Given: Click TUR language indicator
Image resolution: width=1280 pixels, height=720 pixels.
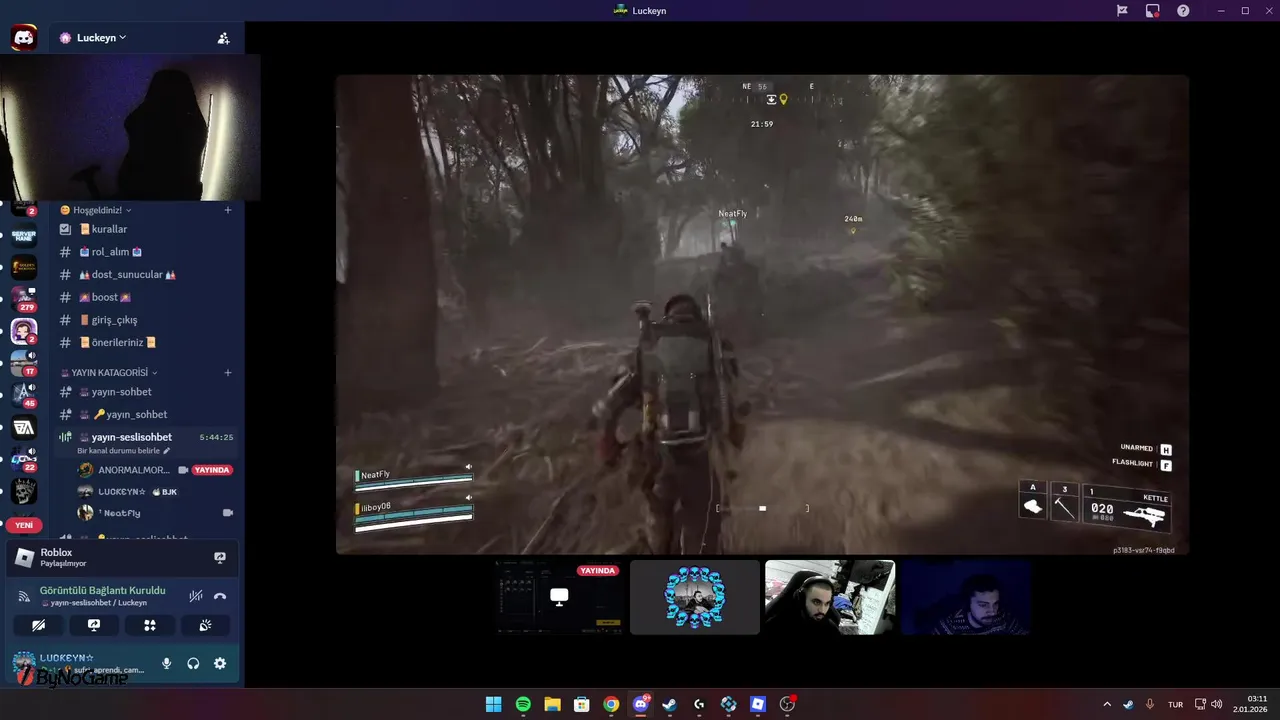Looking at the screenshot, I should coord(1176,704).
